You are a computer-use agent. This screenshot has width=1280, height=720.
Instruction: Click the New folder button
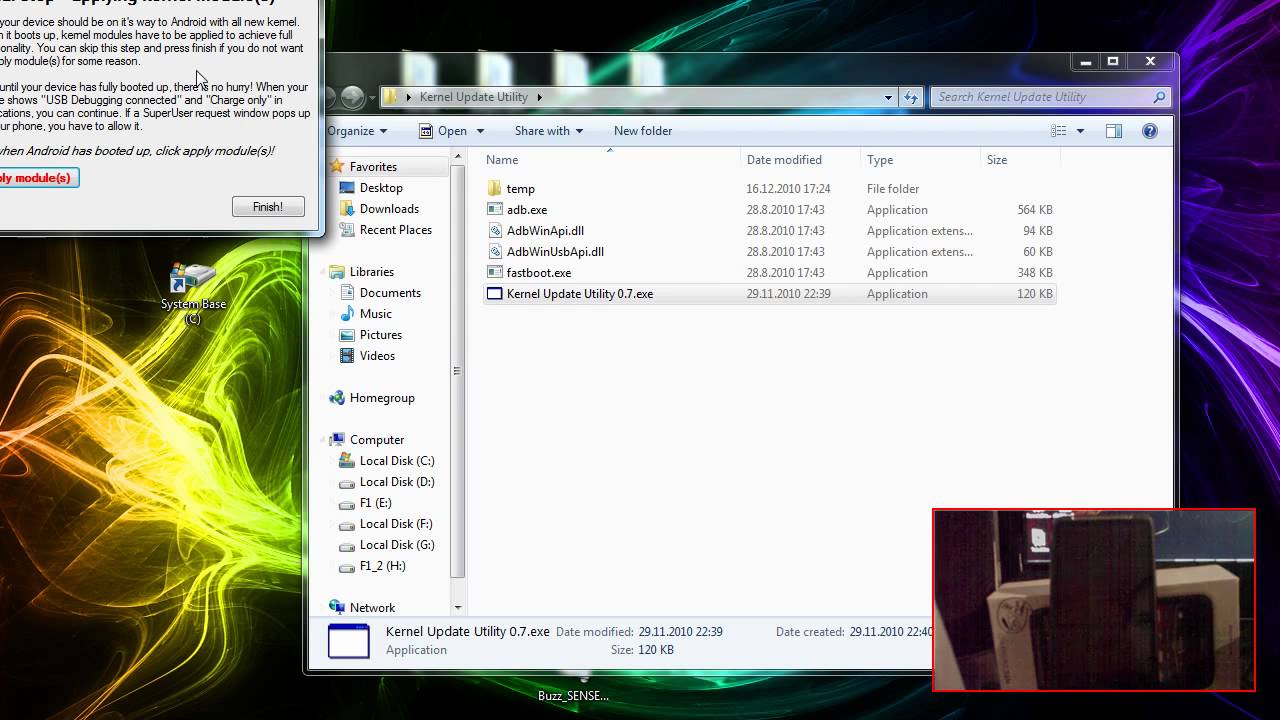(643, 131)
